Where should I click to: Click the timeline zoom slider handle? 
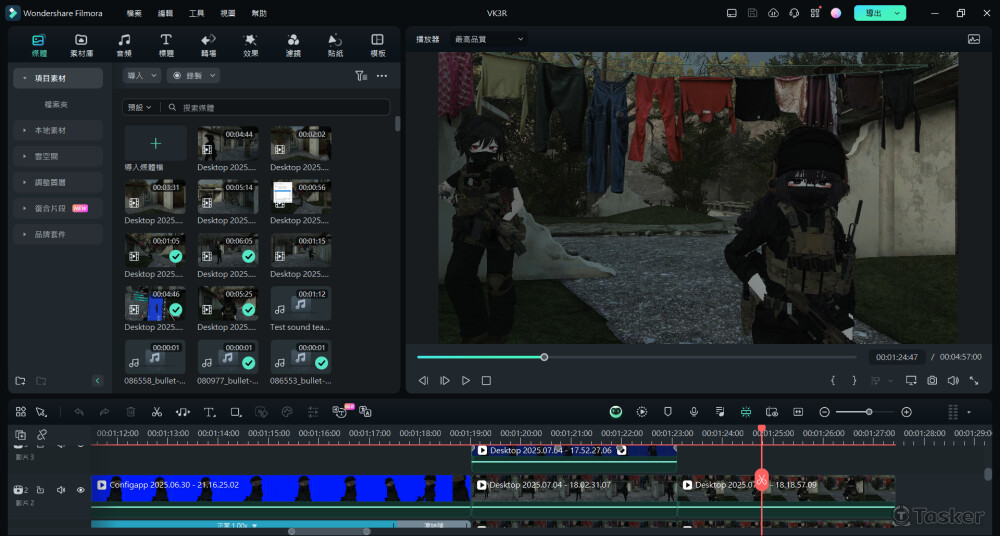[x=869, y=412]
